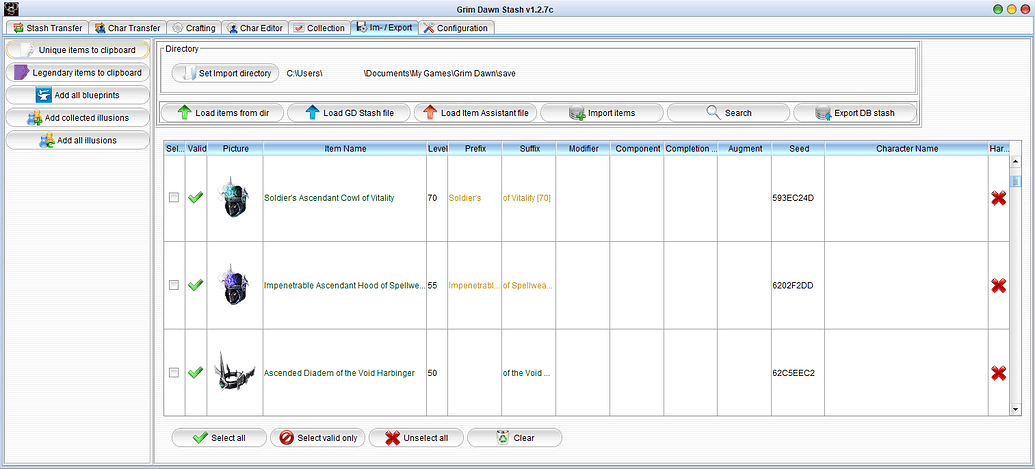Sort by the Character Name column header
Viewport: 1035px width, 469px height.
pos(907,149)
